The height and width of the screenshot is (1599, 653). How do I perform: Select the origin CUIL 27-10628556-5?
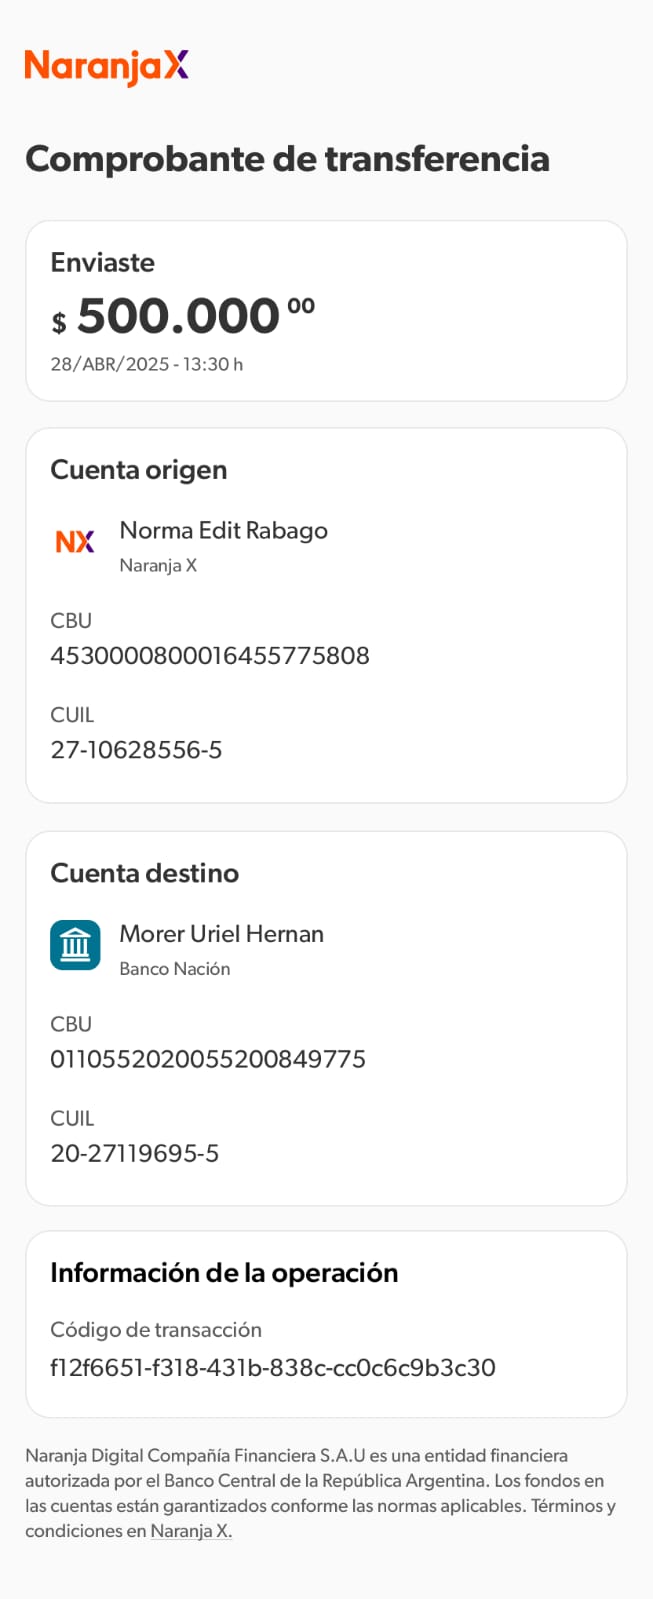click(x=136, y=750)
